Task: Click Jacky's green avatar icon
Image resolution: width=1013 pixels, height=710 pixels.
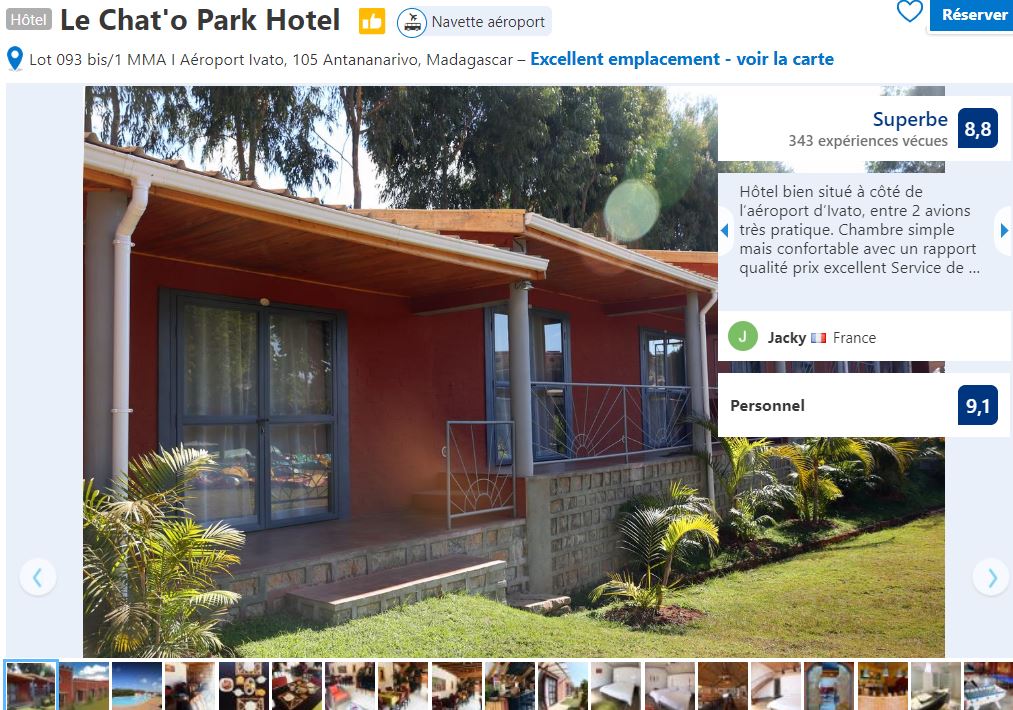Action: point(743,337)
